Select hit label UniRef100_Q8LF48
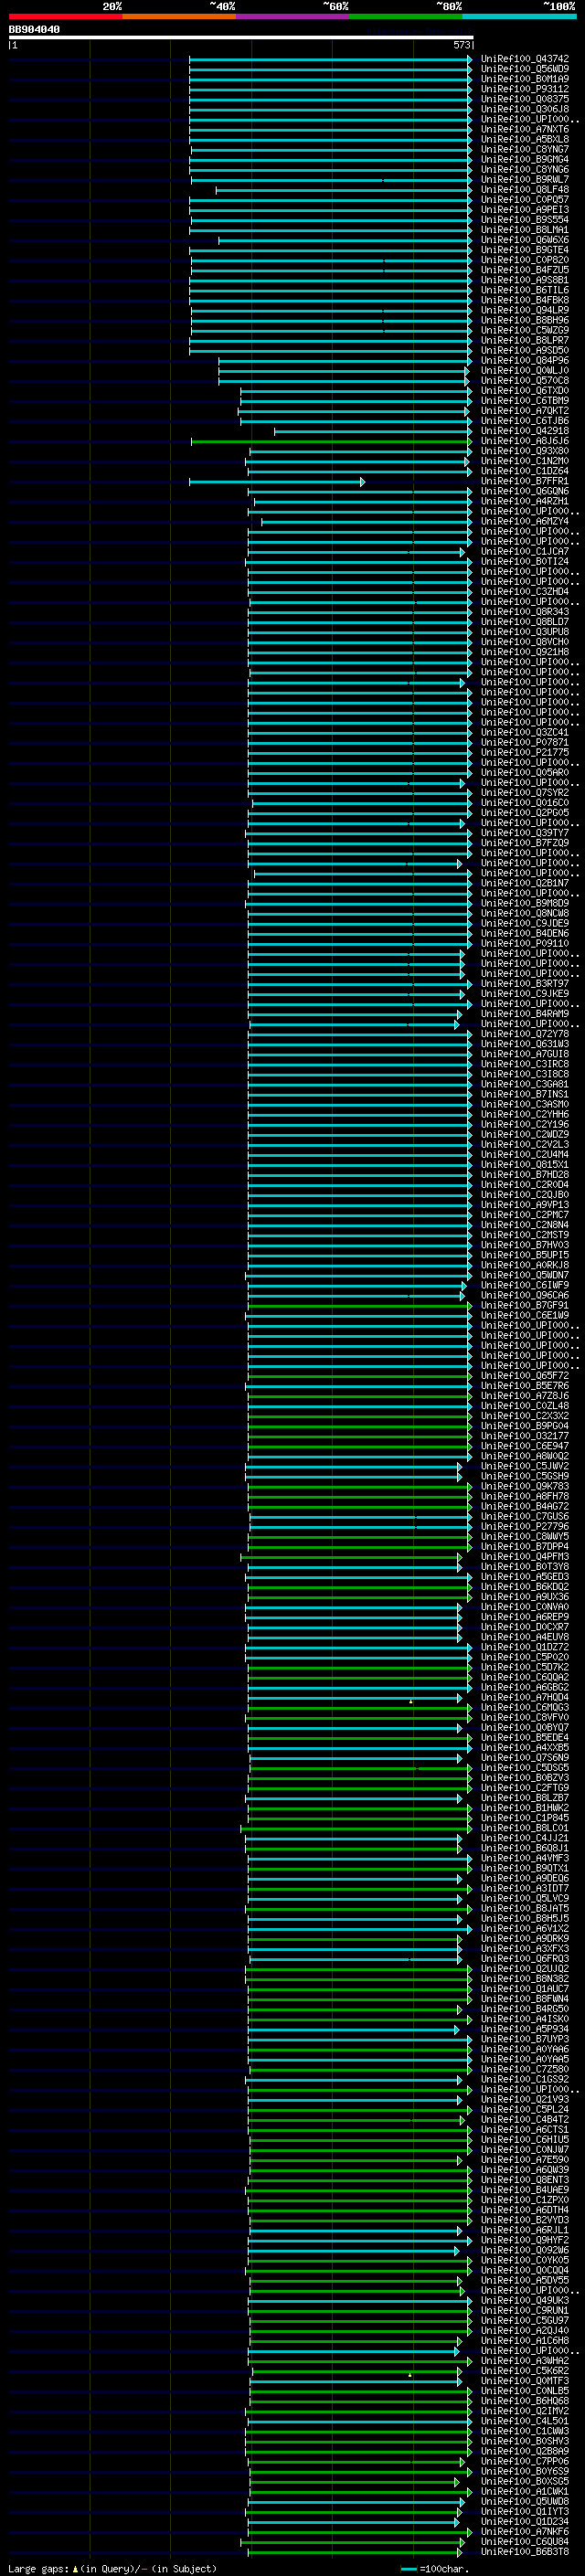This screenshot has width=585, height=2576. [x=525, y=189]
